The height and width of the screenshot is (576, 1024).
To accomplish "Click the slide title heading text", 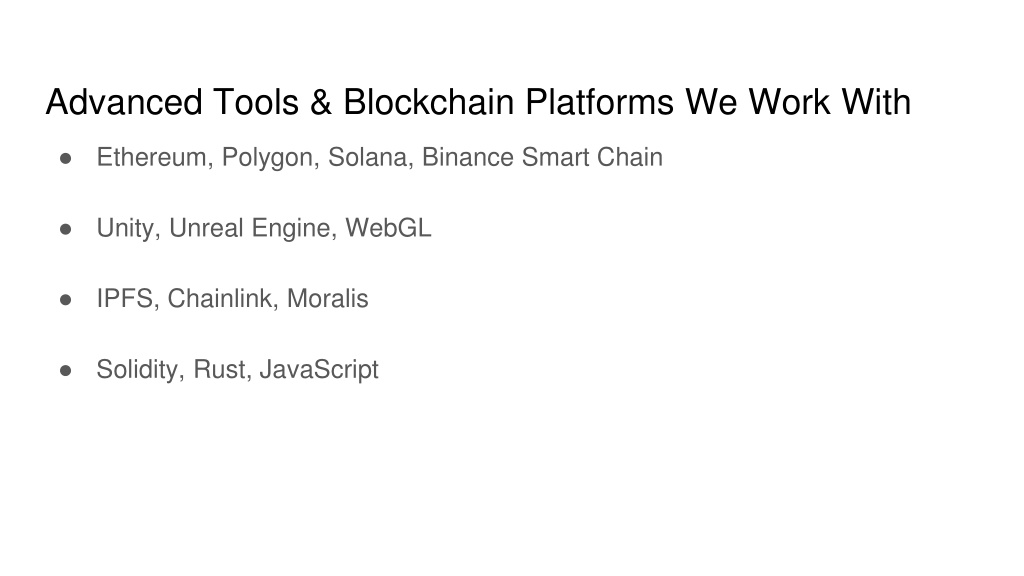I will coord(478,103).
